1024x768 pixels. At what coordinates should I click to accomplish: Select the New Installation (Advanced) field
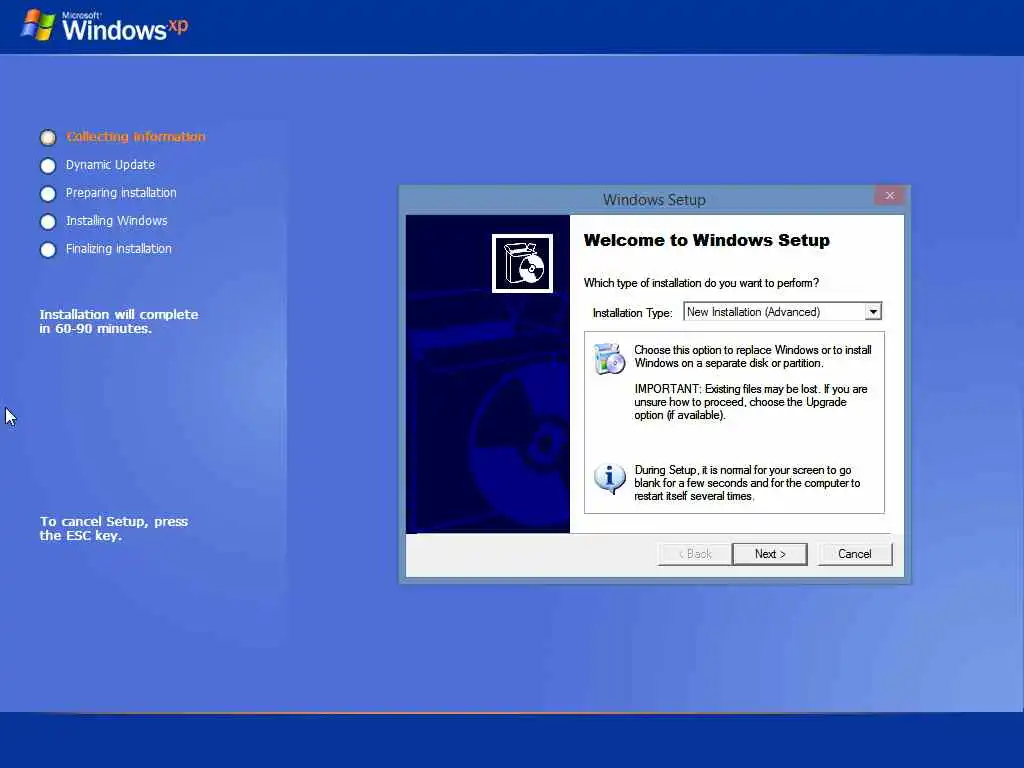coord(782,312)
